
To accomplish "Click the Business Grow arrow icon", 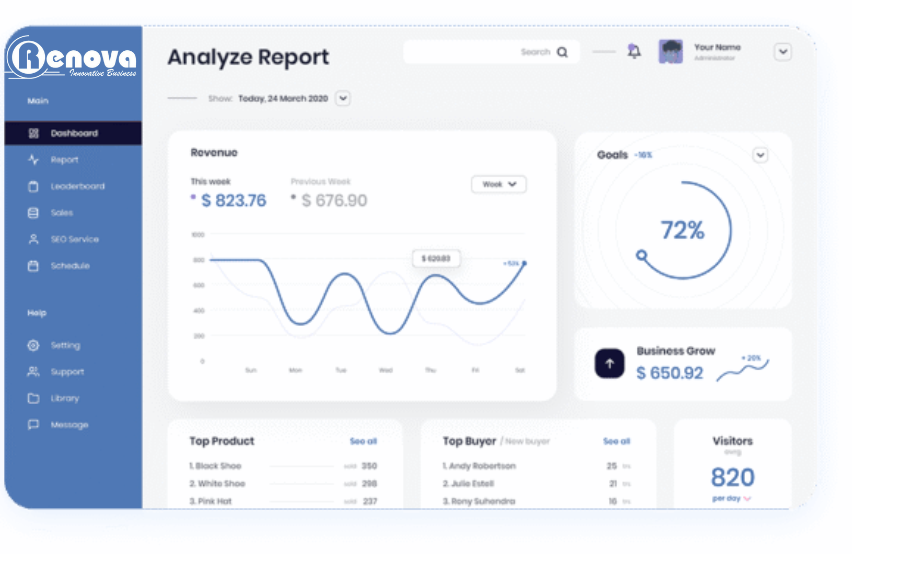I will pyautogui.click(x=609, y=364).
